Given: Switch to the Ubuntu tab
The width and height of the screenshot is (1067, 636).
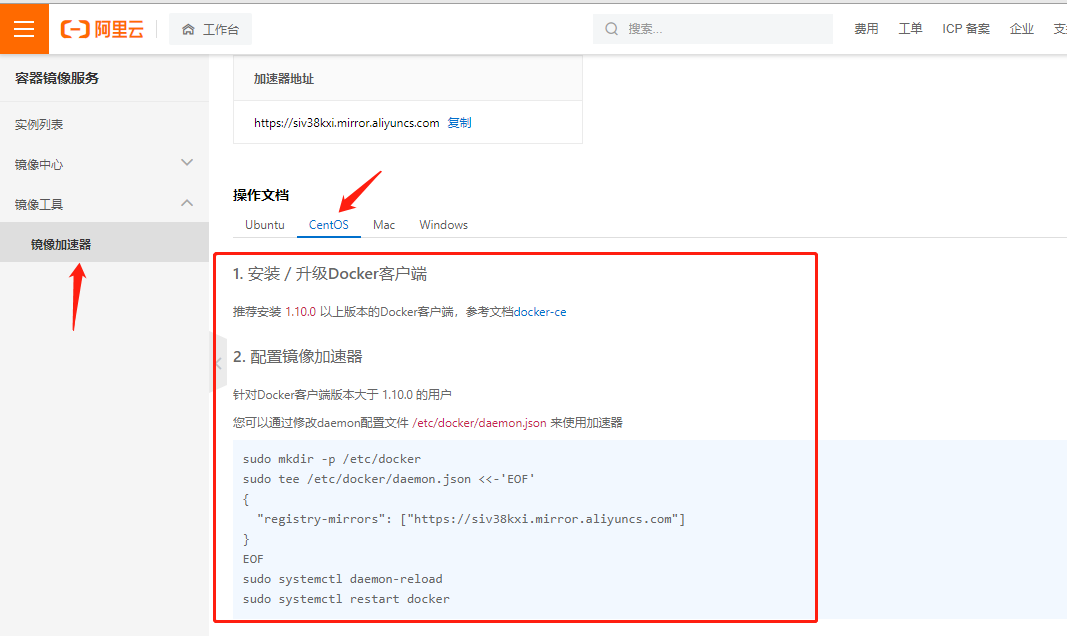Looking at the screenshot, I should (x=265, y=224).
